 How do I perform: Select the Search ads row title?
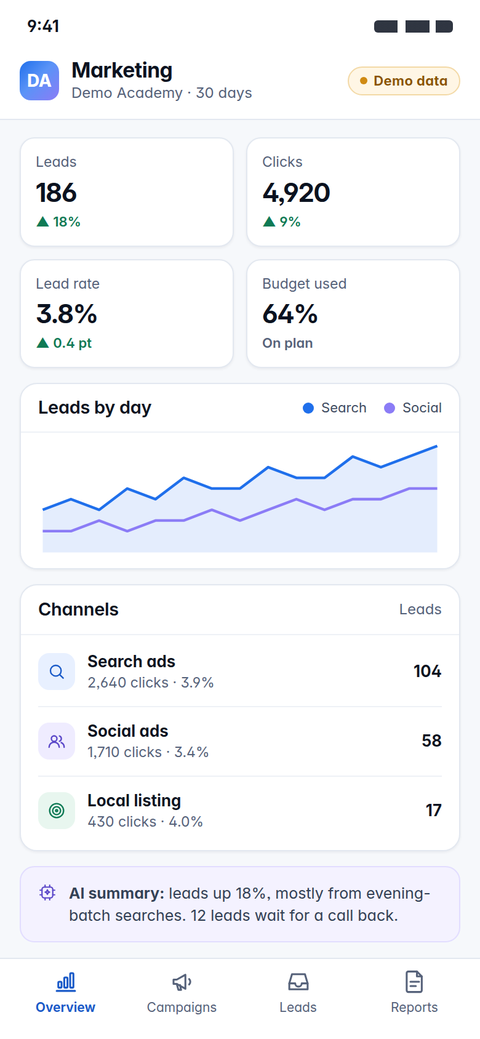coord(131,661)
